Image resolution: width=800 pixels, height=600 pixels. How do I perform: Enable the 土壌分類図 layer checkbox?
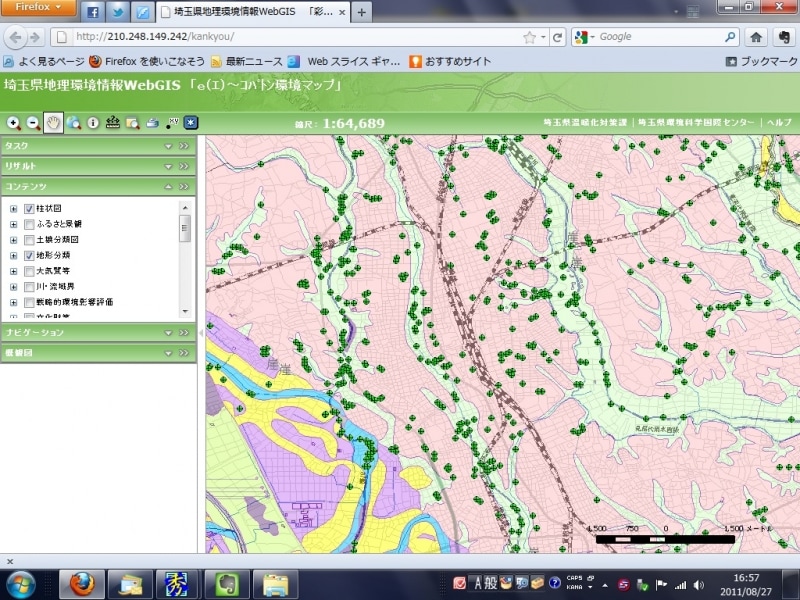coord(29,240)
